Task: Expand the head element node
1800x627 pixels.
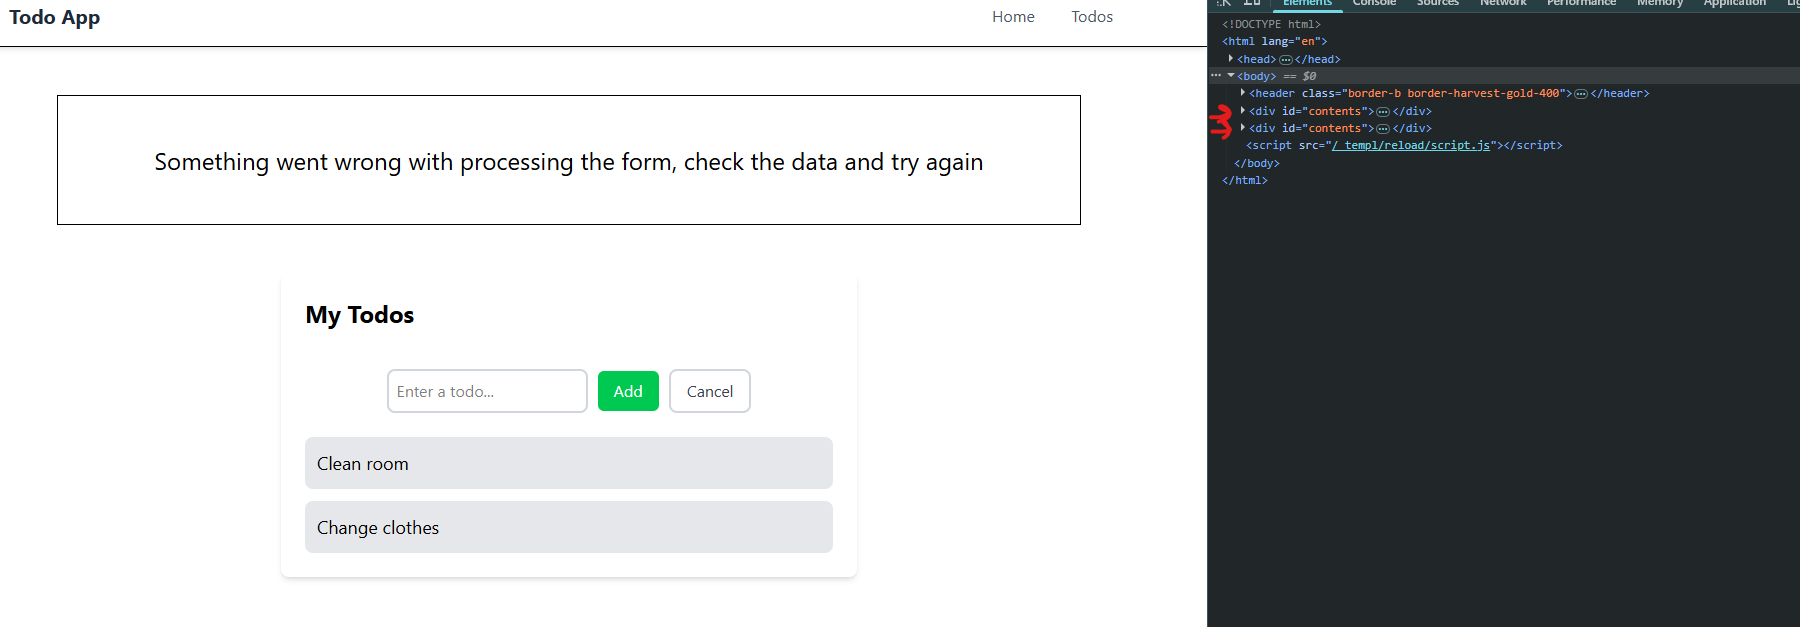Action: (x=1231, y=59)
